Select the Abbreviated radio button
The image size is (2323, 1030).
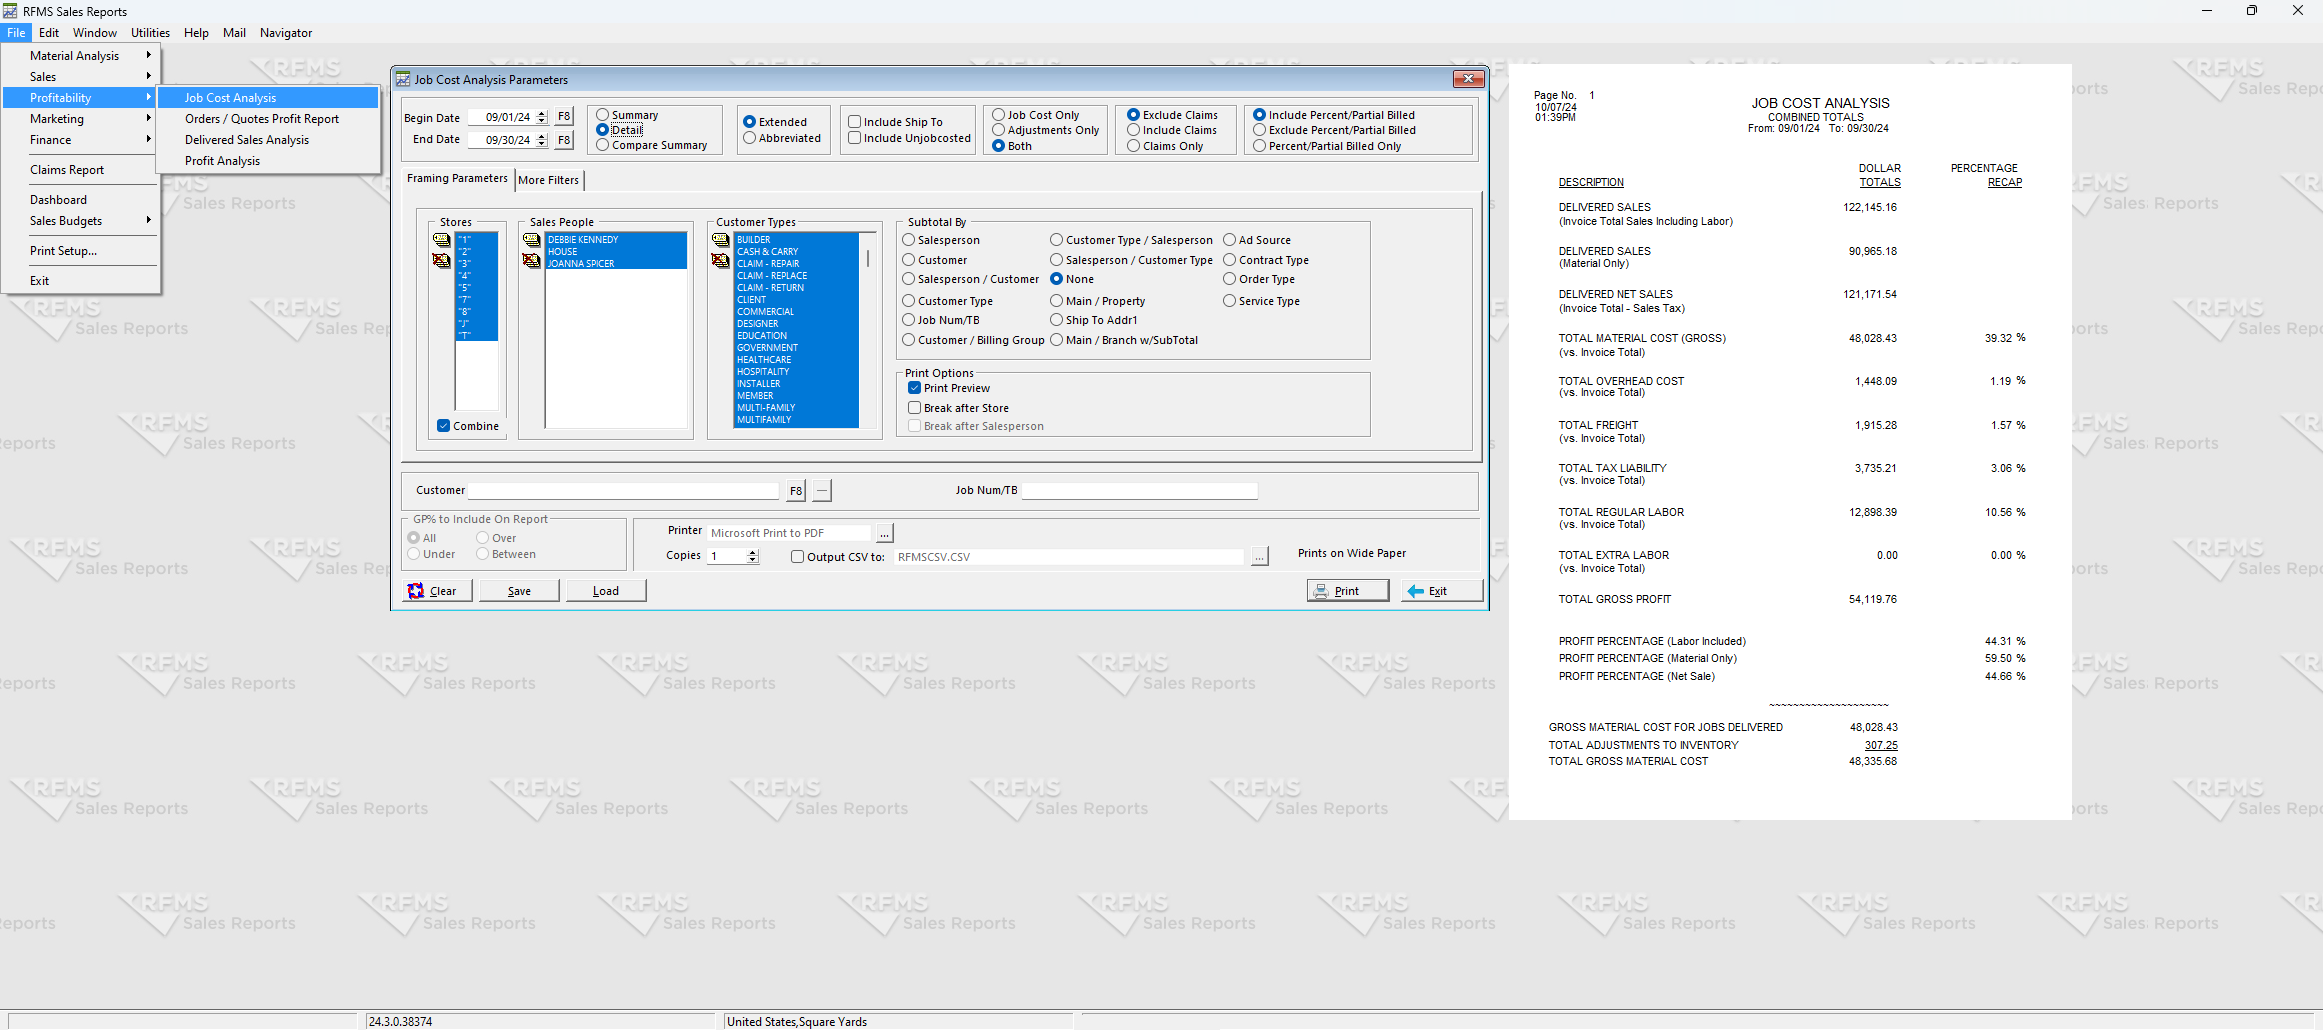pyautogui.click(x=749, y=139)
